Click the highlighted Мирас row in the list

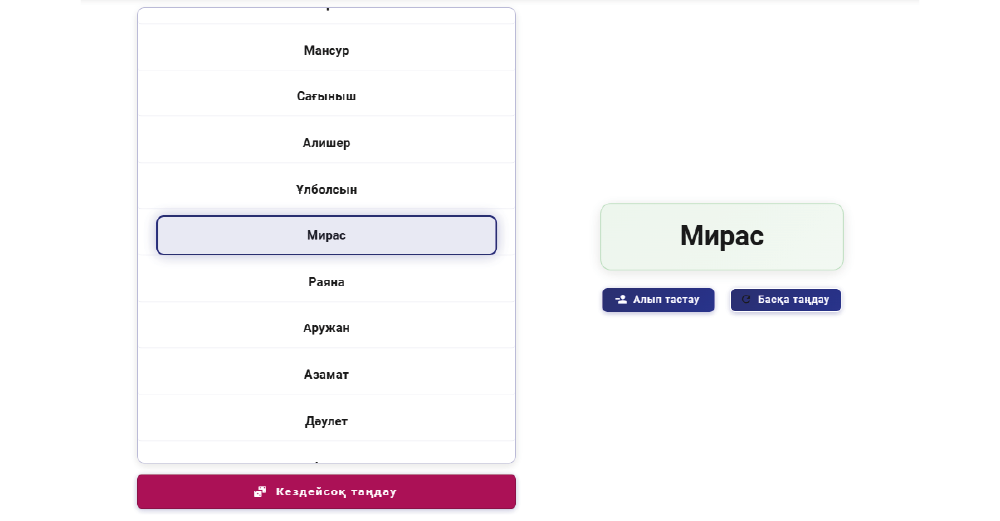[x=327, y=235]
